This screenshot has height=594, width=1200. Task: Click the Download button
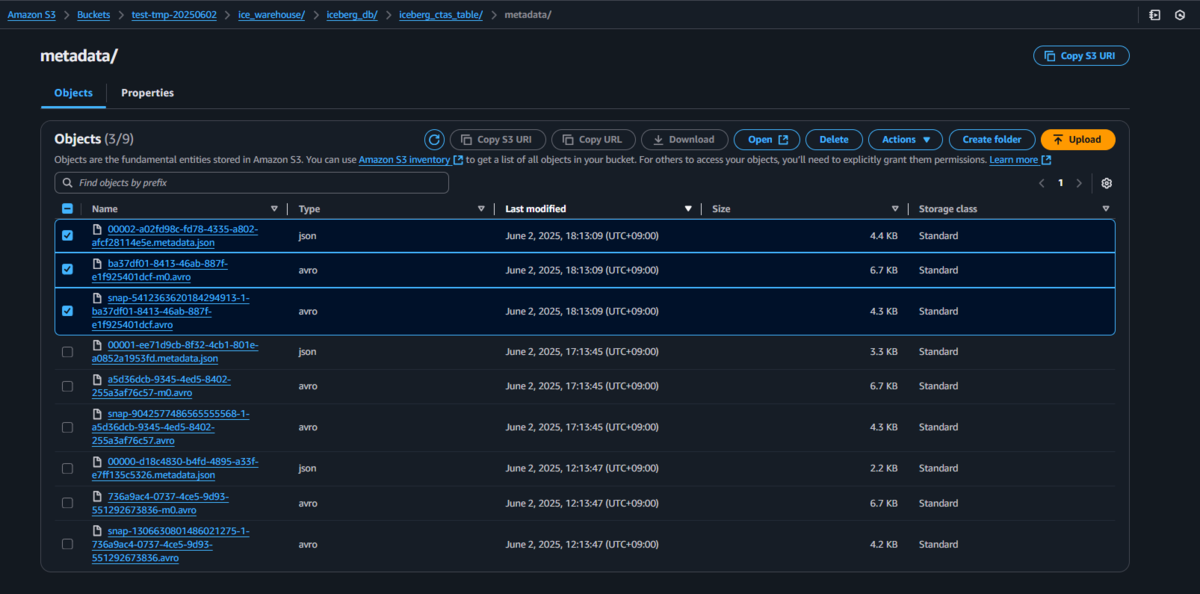pyautogui.click(x=684, y=140)
